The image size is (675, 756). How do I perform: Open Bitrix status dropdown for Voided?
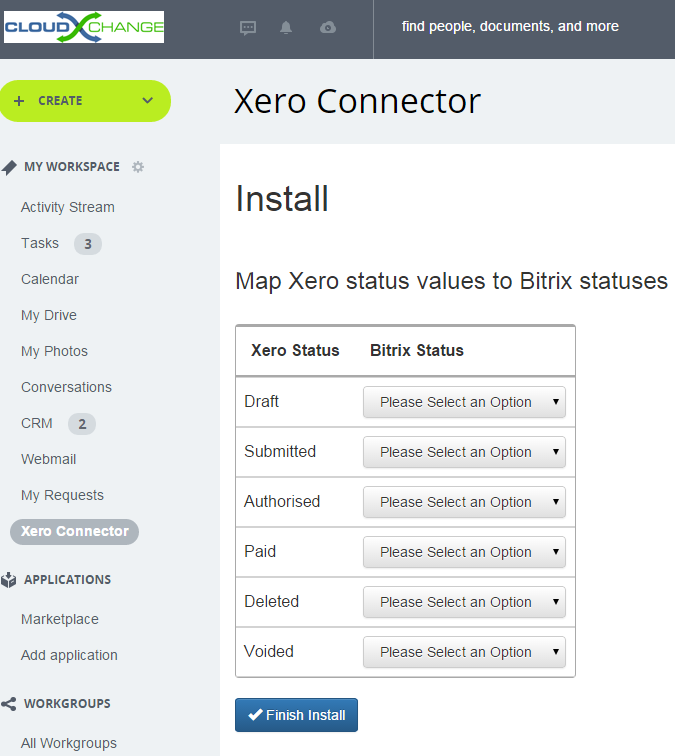[x=464, y=652]
